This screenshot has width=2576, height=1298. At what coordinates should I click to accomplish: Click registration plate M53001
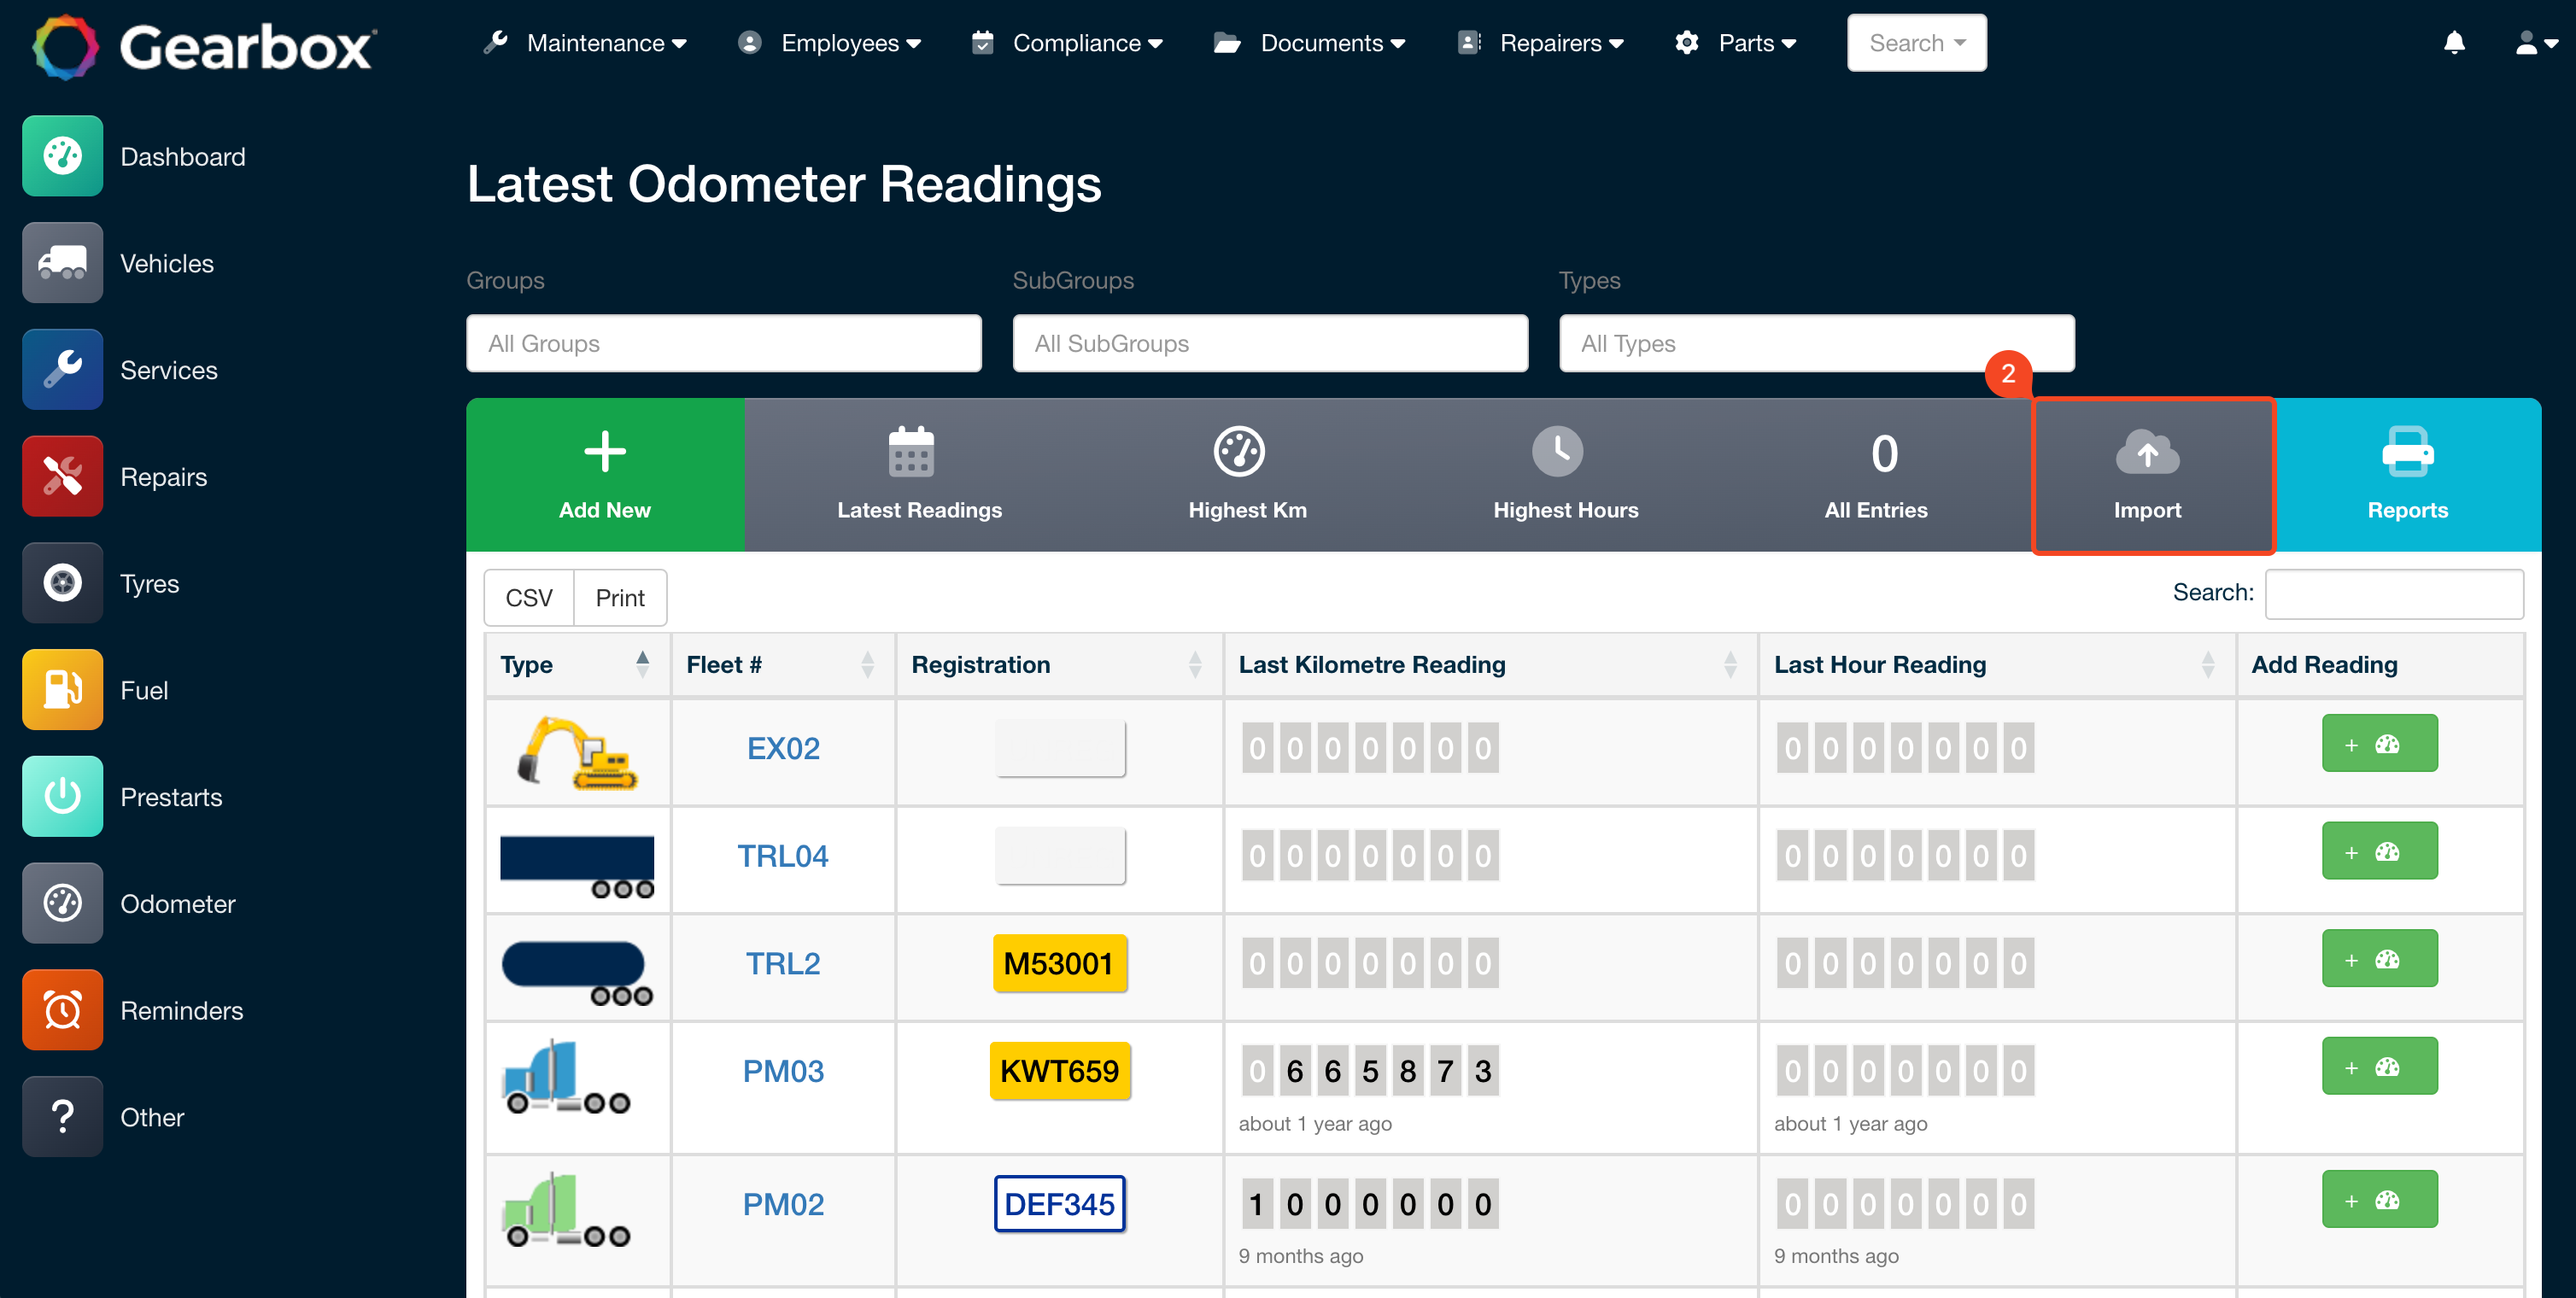pos(1059,963)
